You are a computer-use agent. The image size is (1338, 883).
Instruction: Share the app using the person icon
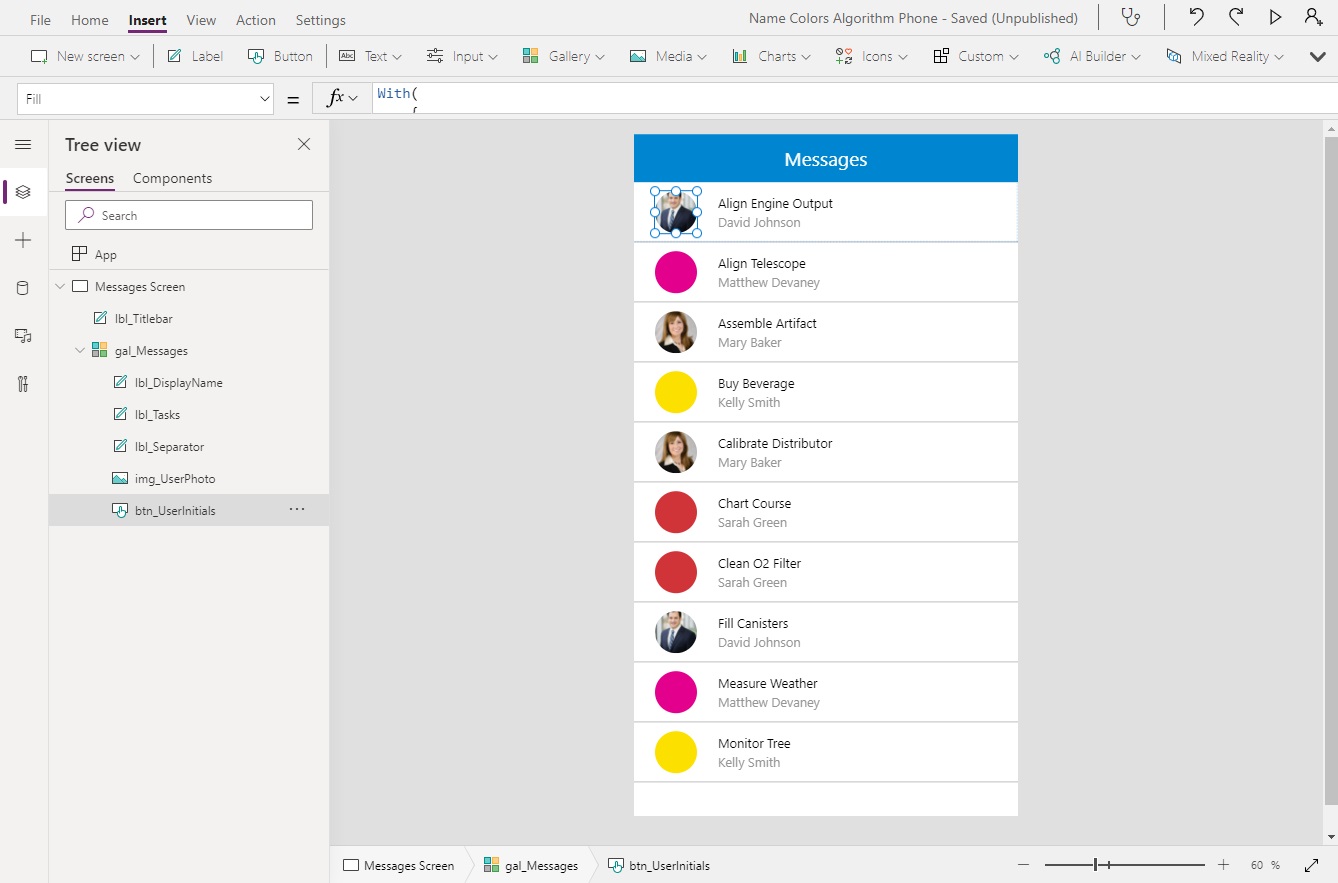tap(1313, 17)
